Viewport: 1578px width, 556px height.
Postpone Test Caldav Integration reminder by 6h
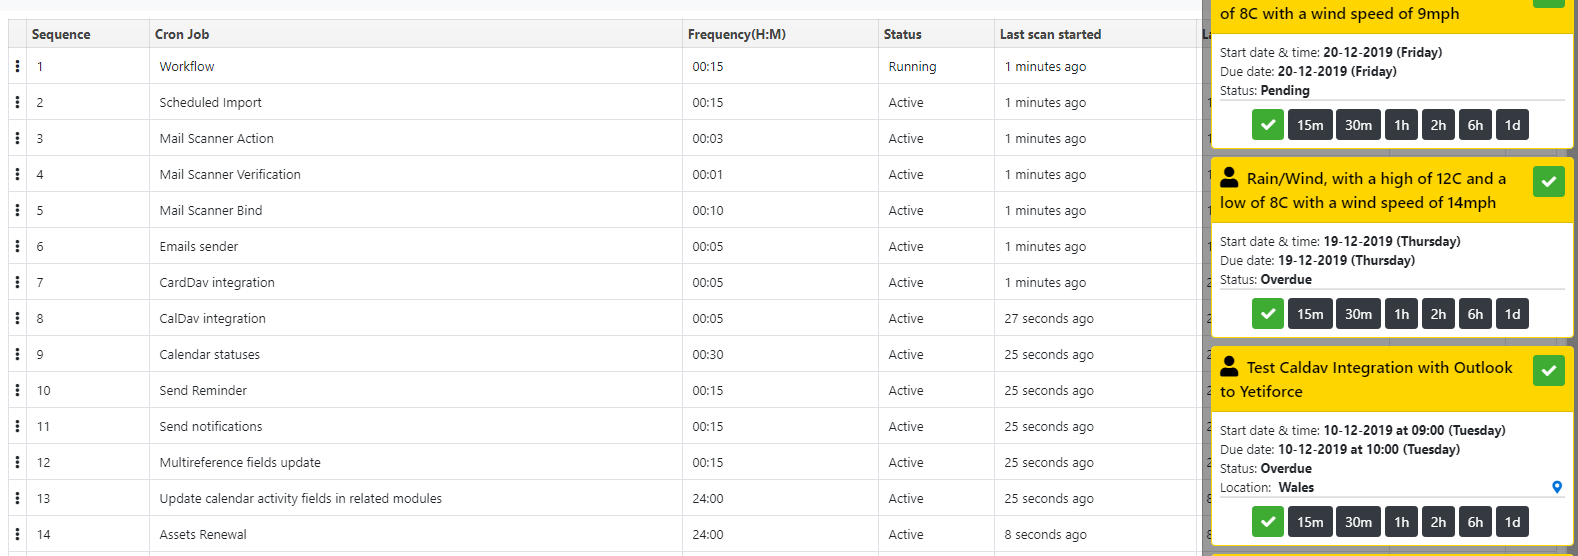pyautogui.click(x=1475, y=522)
